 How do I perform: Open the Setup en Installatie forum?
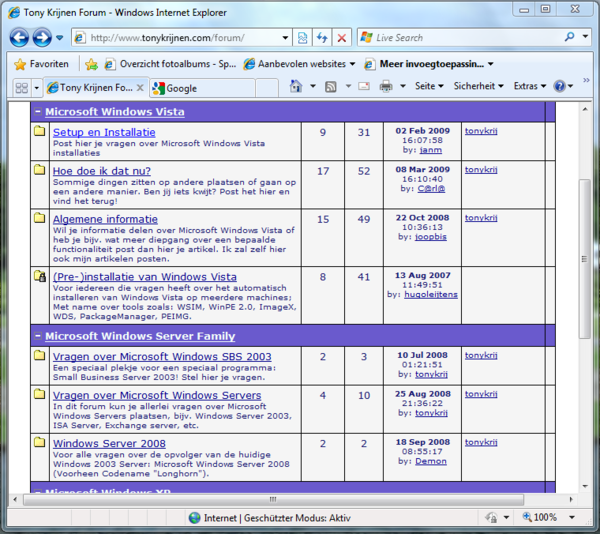pos(104,132)
